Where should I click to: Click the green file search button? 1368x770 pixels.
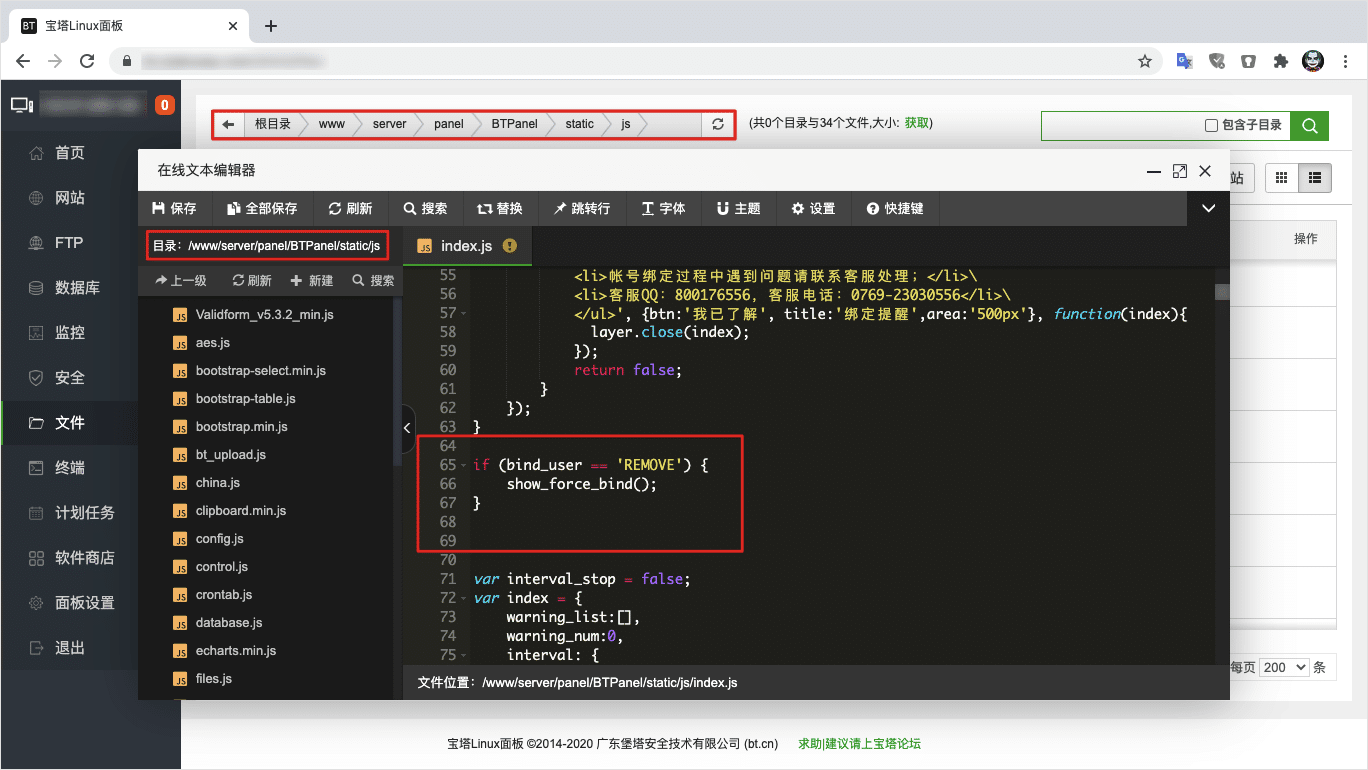coord(1309,126)
